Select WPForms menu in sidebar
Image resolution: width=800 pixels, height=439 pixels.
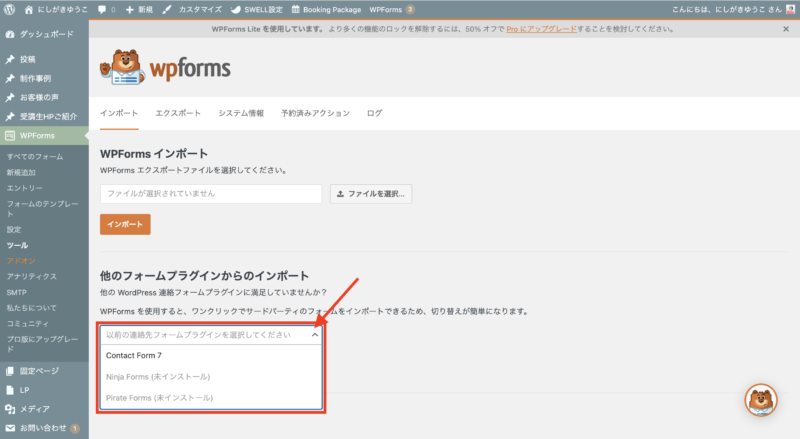(44, 136)
